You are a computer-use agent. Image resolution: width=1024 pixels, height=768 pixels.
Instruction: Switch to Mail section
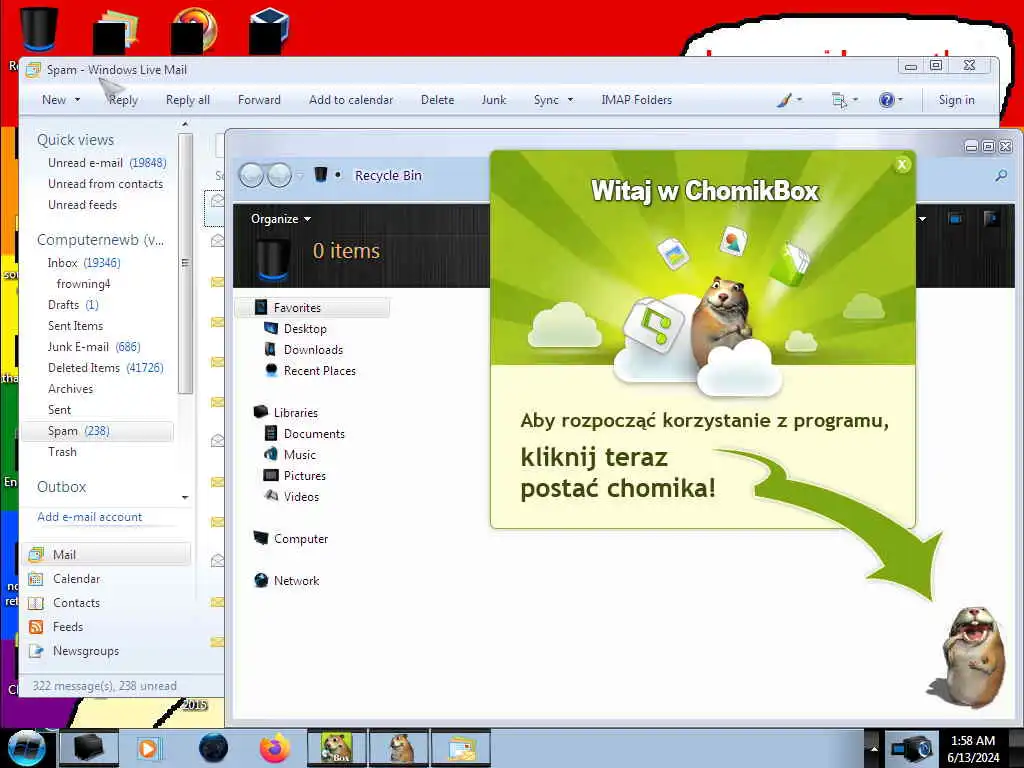click(106, 554)
